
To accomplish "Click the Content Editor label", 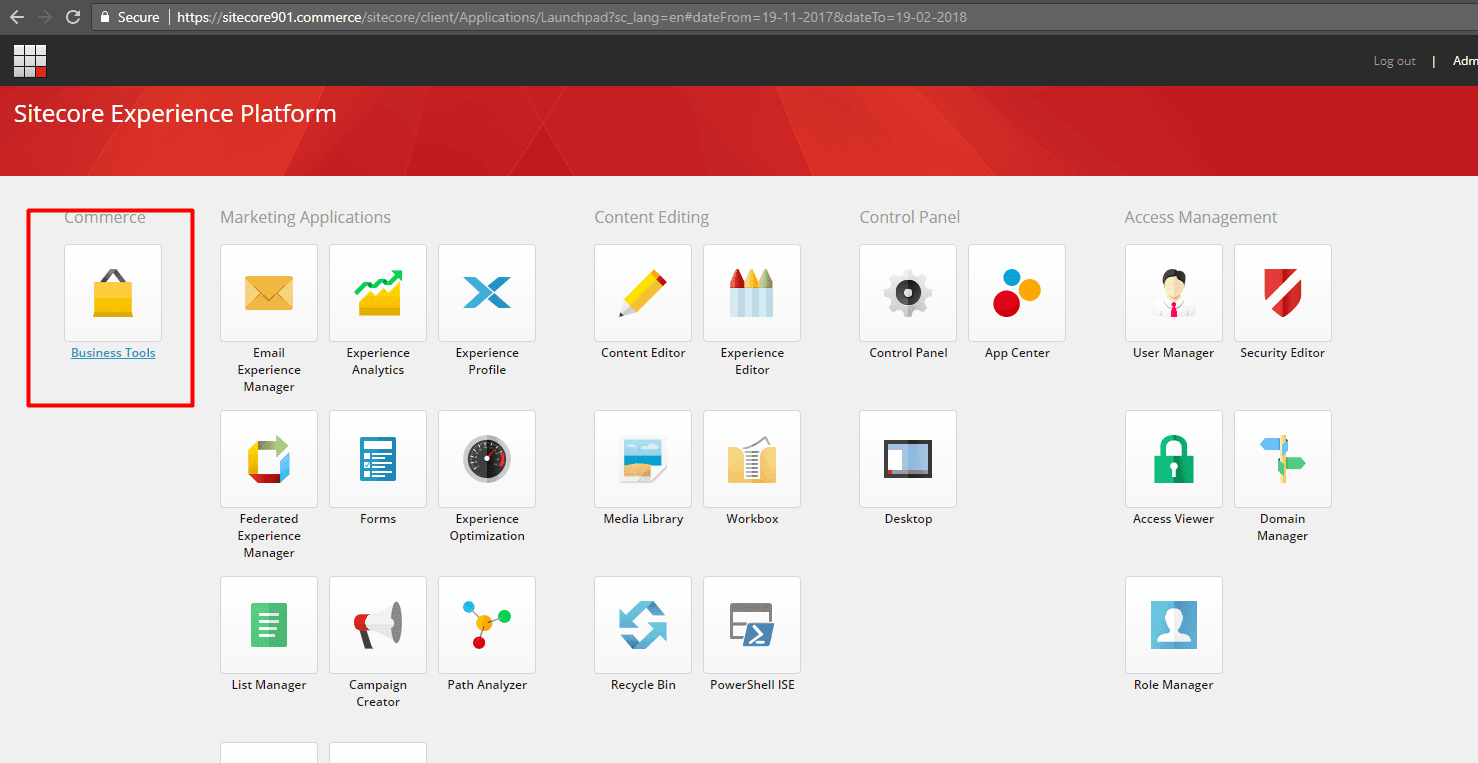I will click(x=643, y=353).
